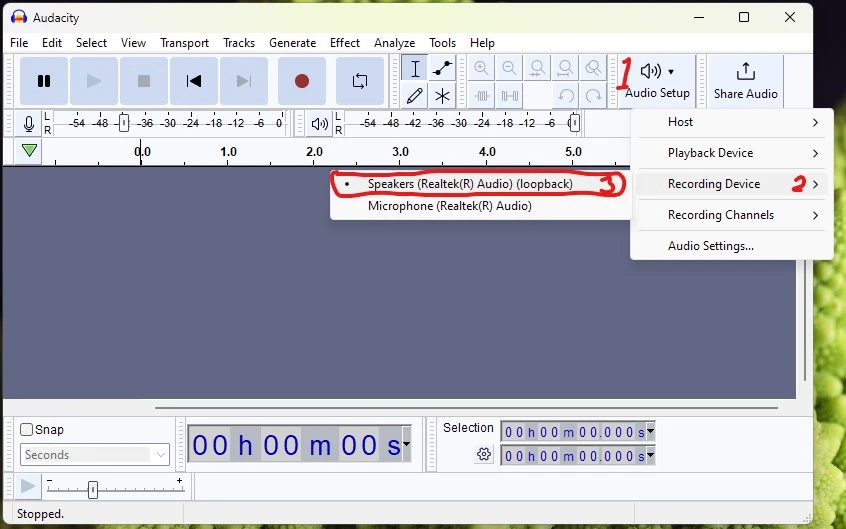Click Fit project to width icon
This screenshot has height=529, width=846.
[x=565, y=69]
